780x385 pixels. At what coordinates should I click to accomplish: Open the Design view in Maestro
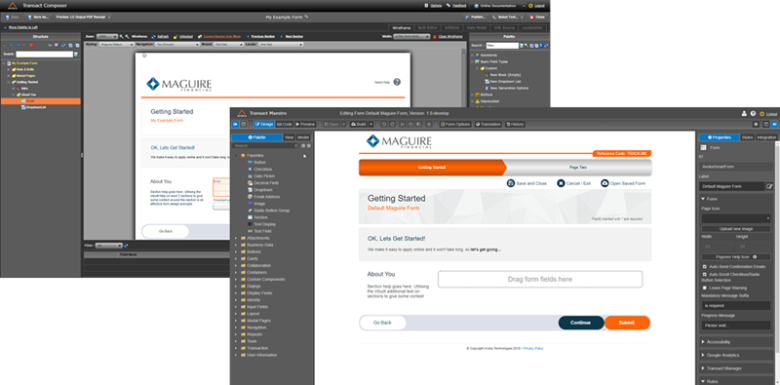[x=264, y=124]
